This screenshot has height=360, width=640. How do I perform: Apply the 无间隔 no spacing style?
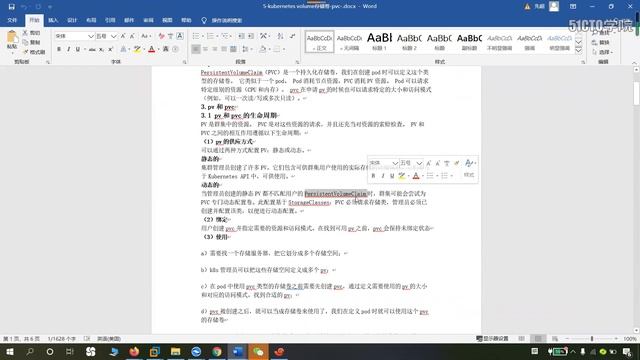349,42
